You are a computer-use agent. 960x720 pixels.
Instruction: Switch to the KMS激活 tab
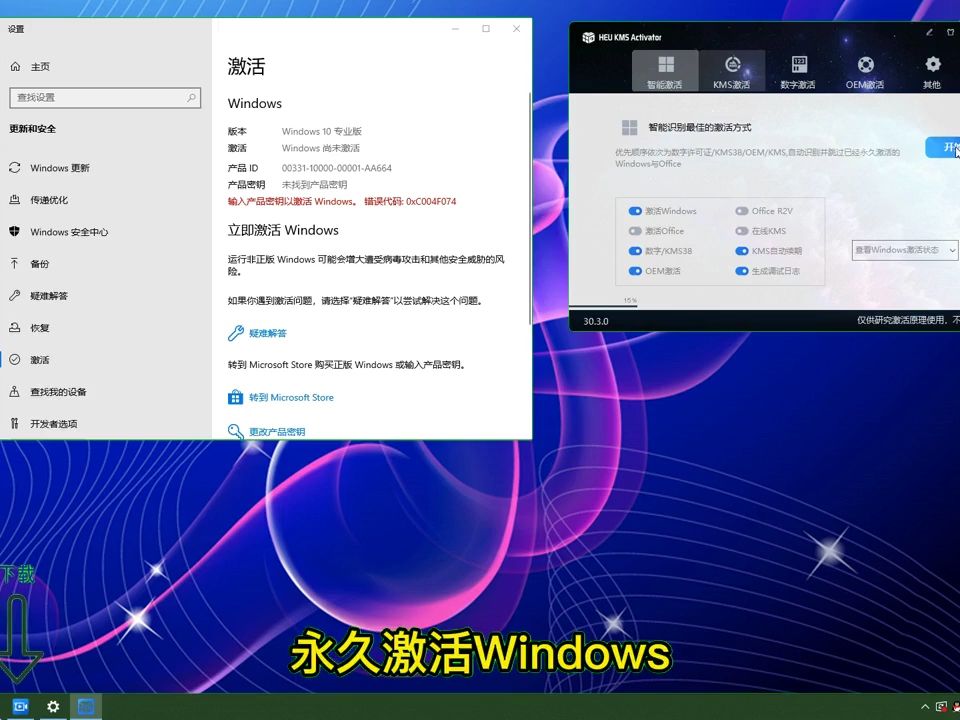click(x=732, y=71)
